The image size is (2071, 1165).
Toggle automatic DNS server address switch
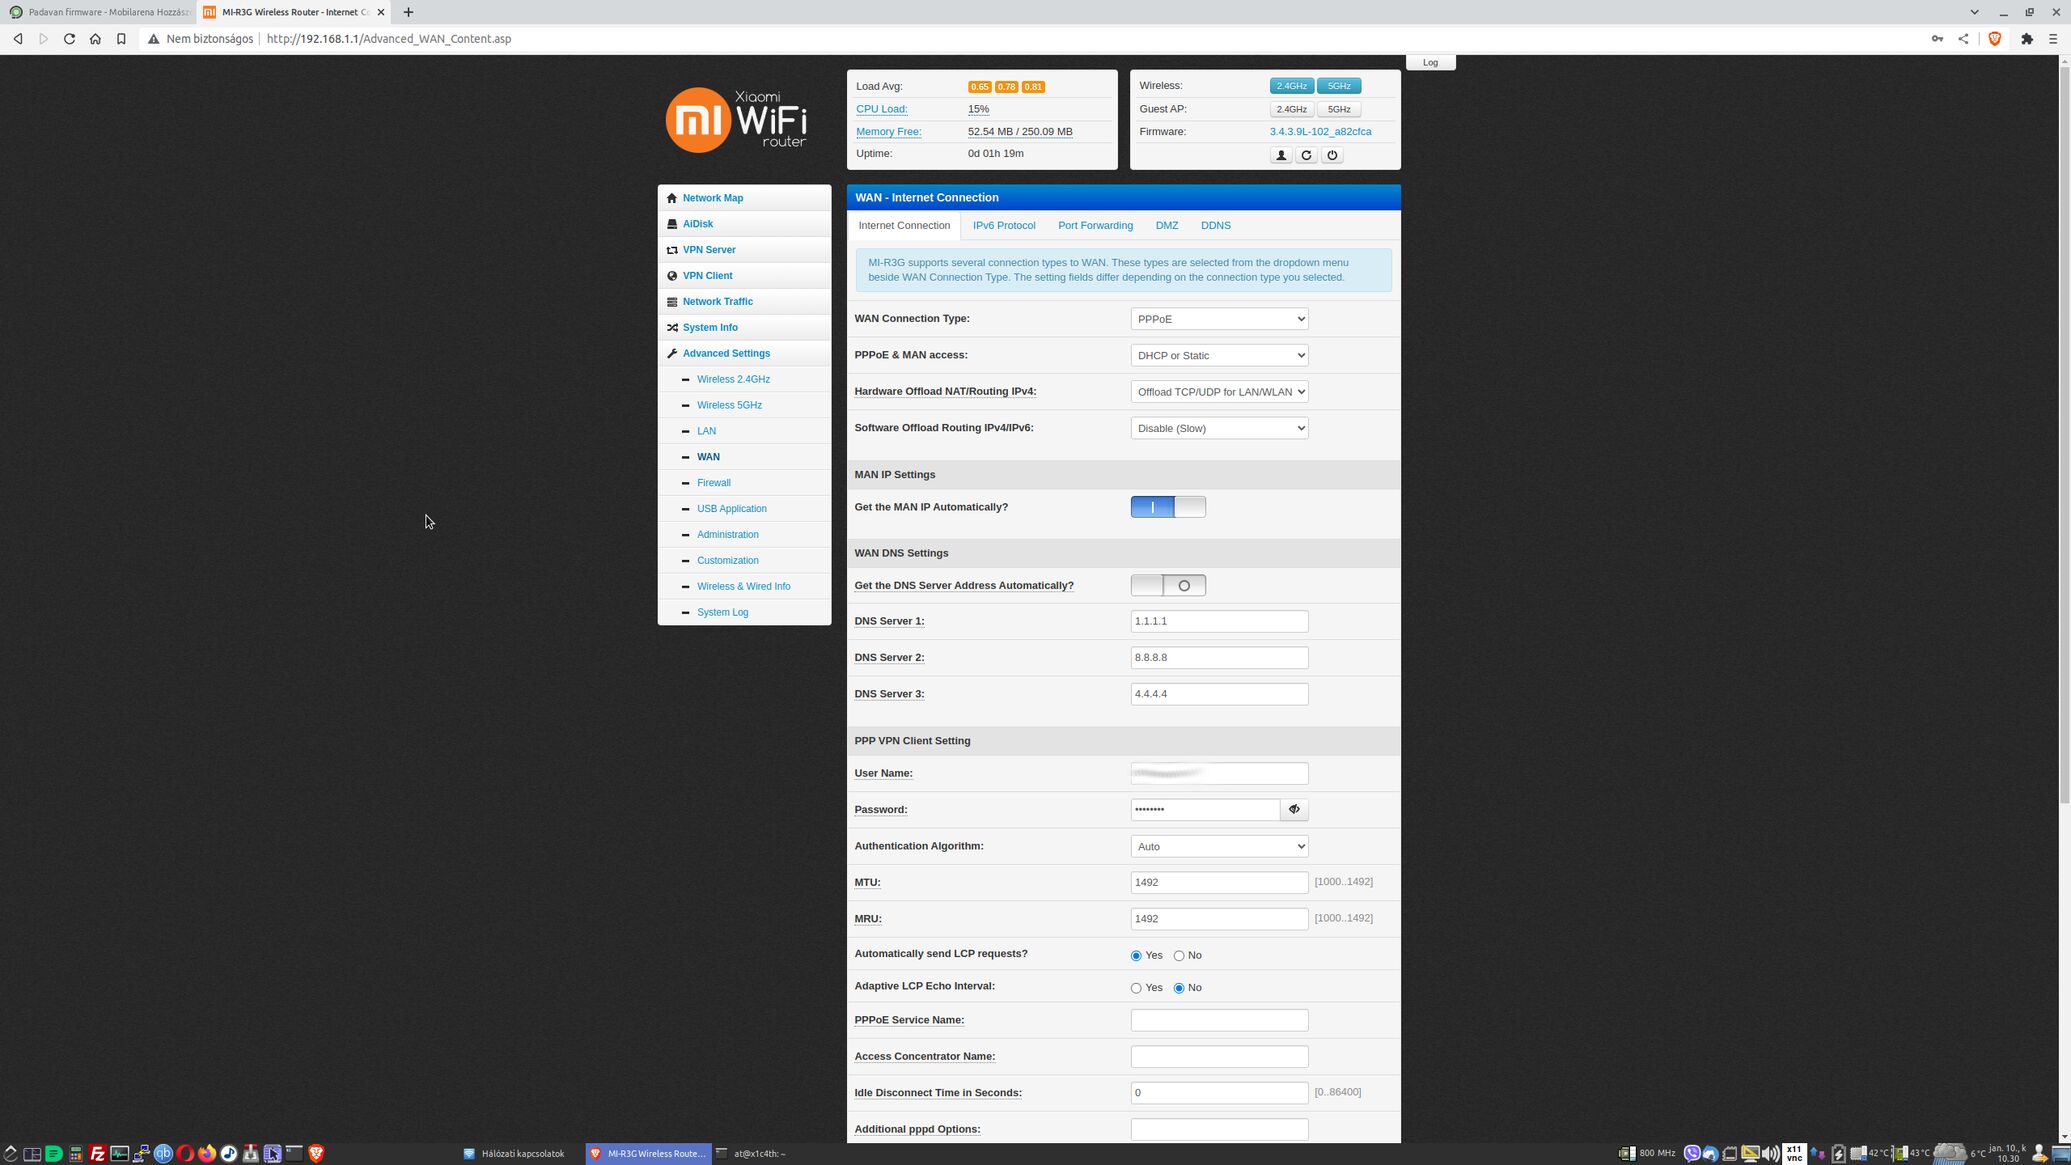click(1168, 586)
